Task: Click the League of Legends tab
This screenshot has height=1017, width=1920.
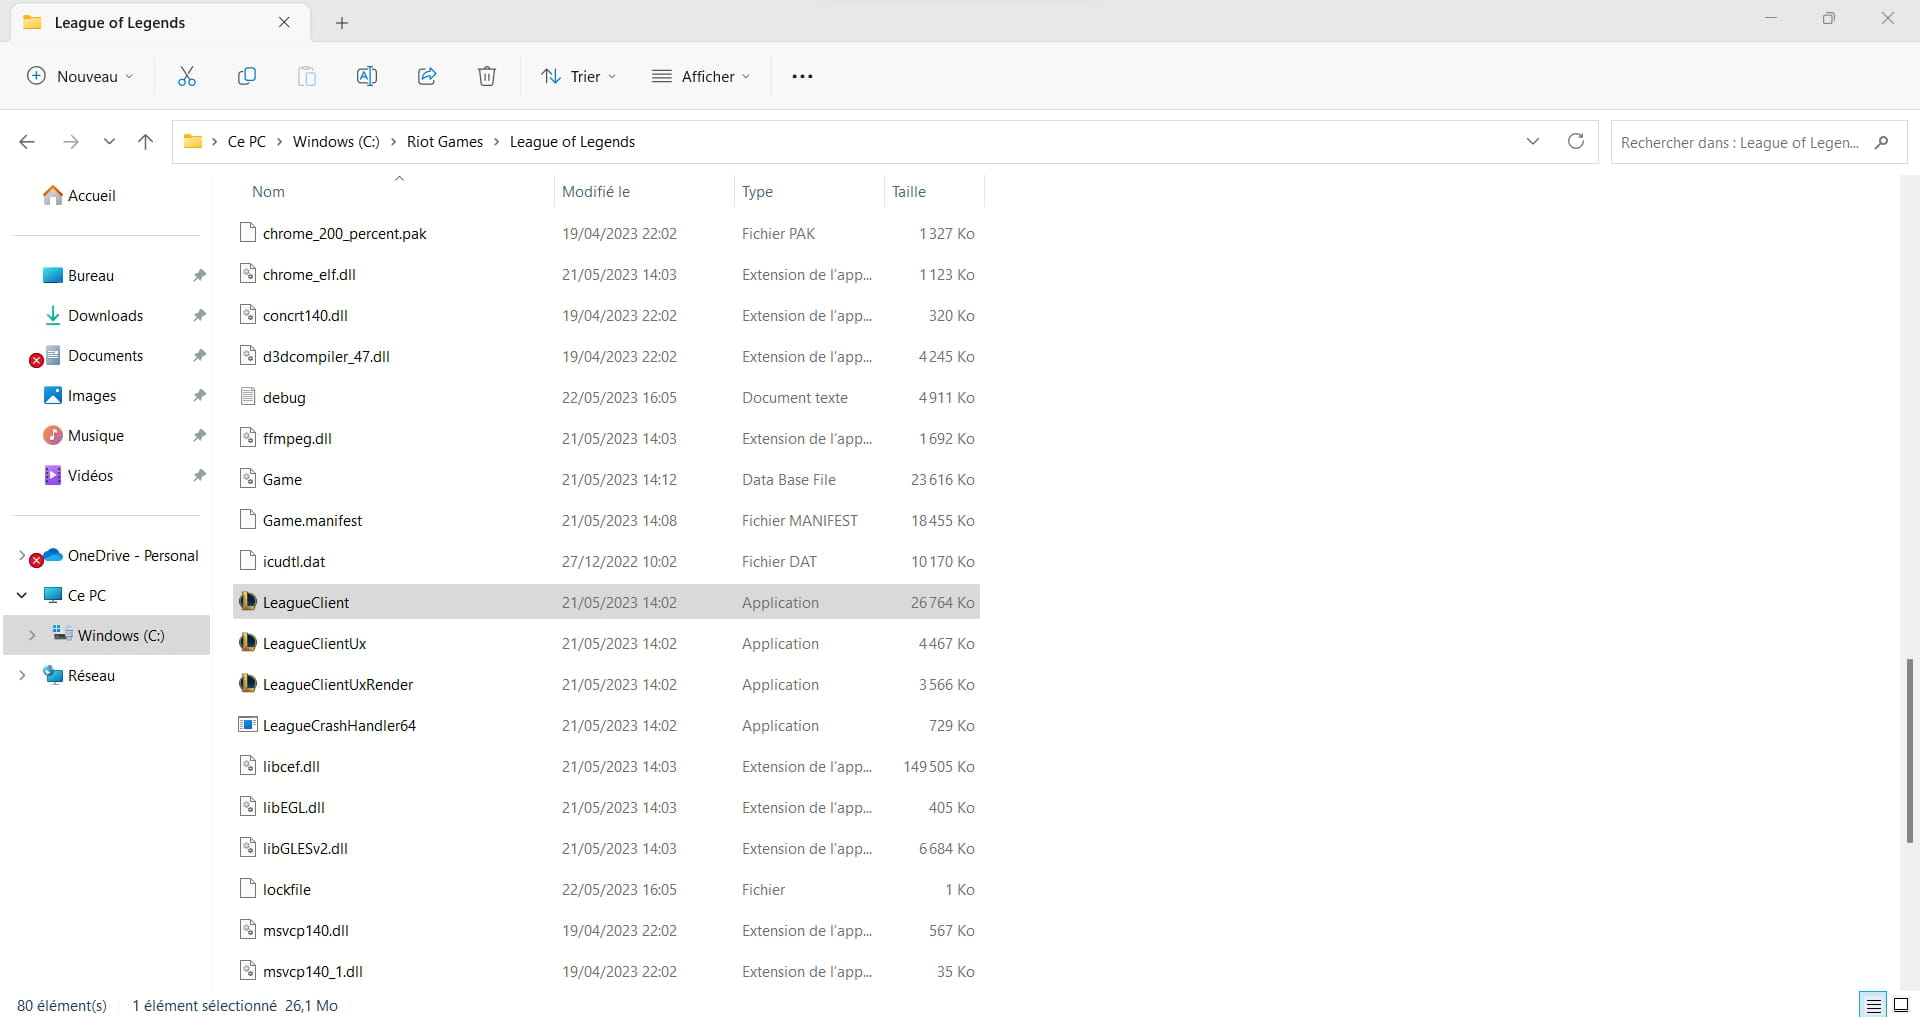Action: coord(160,22)
